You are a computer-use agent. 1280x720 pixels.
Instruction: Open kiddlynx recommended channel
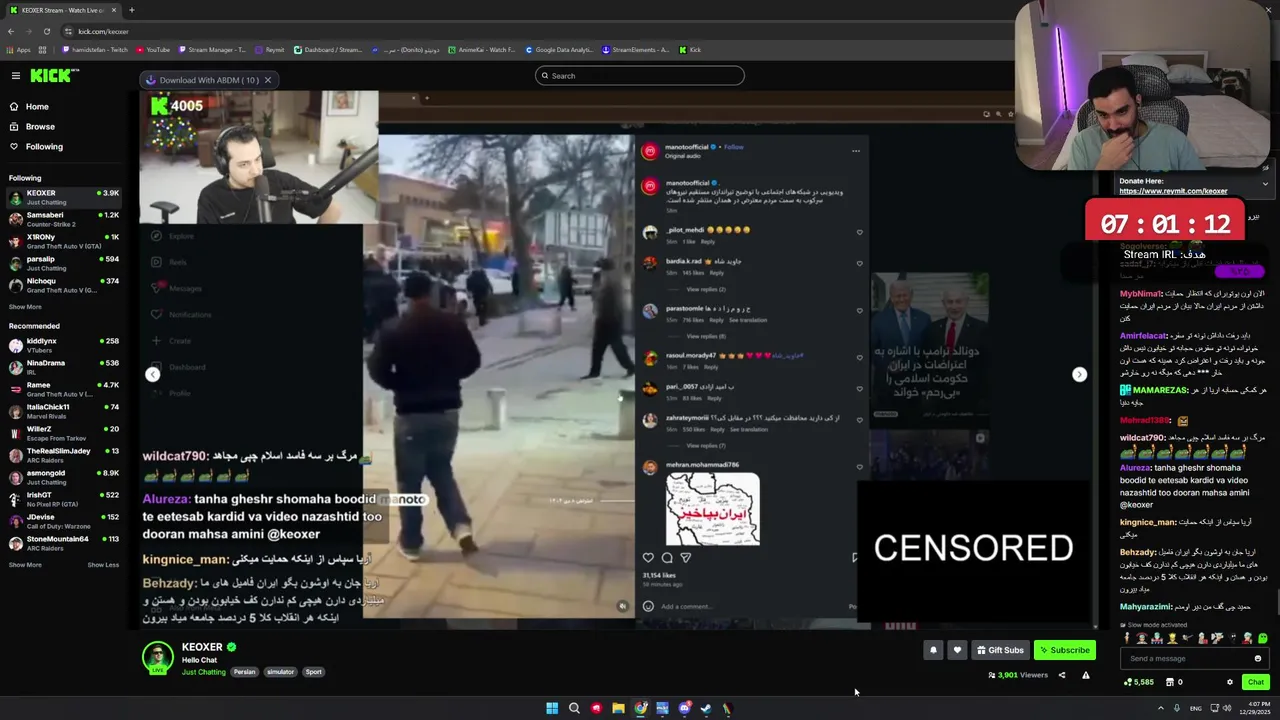(x=64, y=345)
